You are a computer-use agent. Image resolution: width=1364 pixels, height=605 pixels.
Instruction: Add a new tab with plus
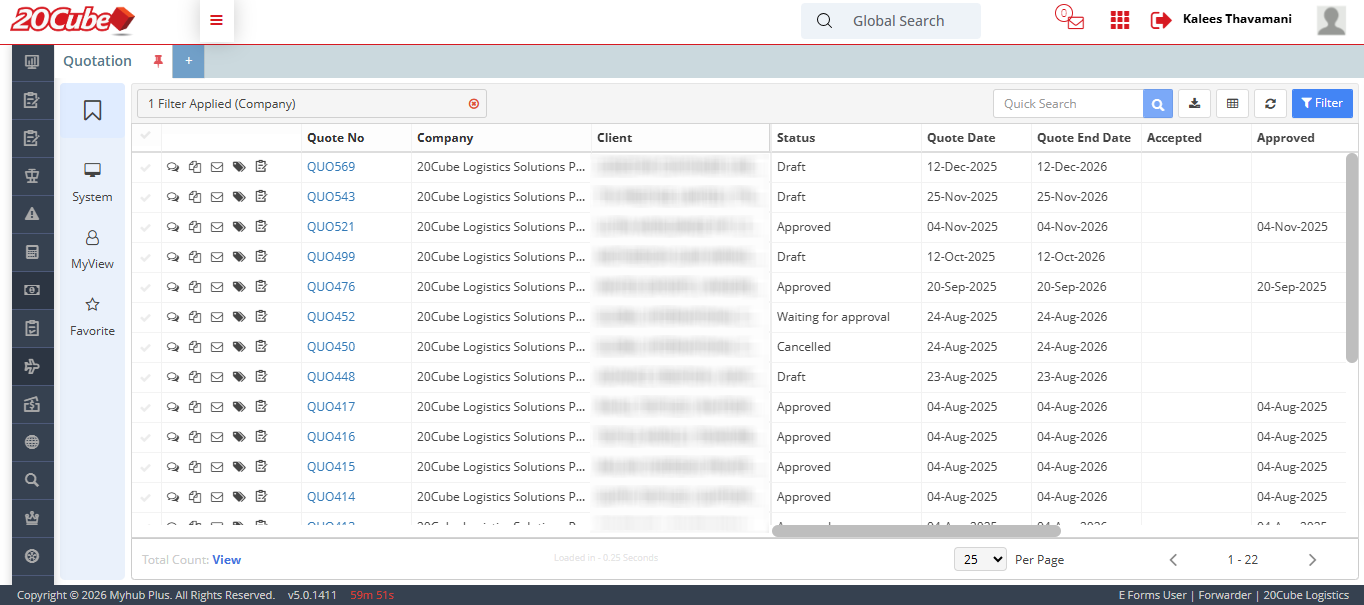click(x=188, y=61)
